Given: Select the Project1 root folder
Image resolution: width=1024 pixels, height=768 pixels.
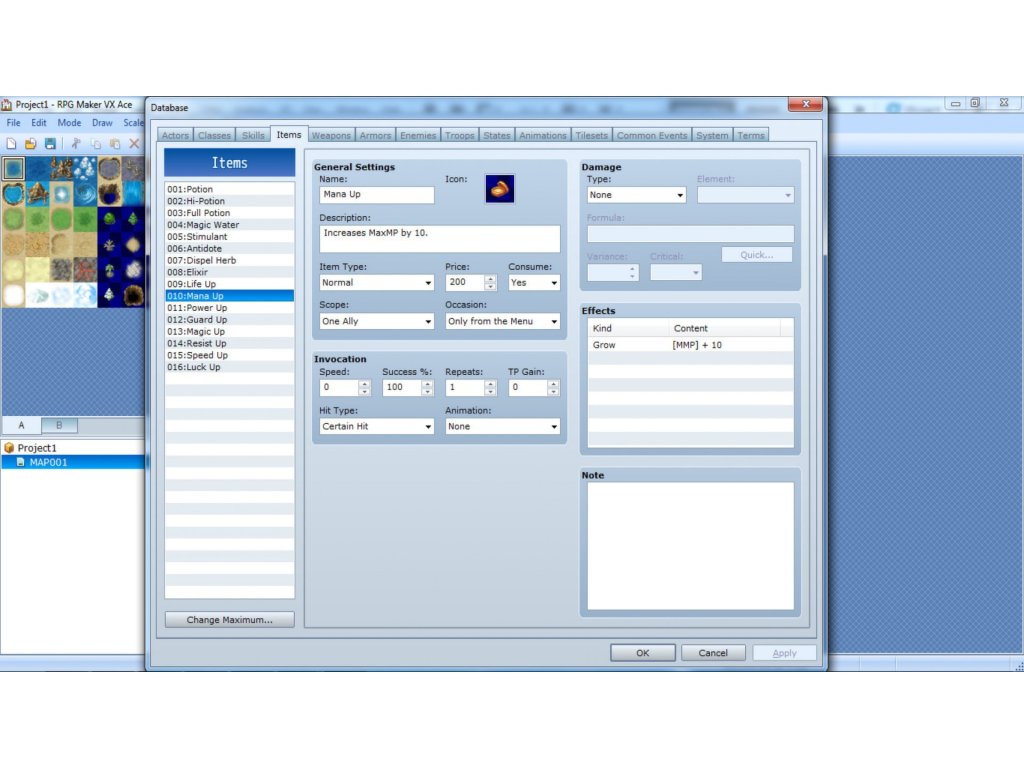Looking at the screenshot, I should [x=37, y=448].
